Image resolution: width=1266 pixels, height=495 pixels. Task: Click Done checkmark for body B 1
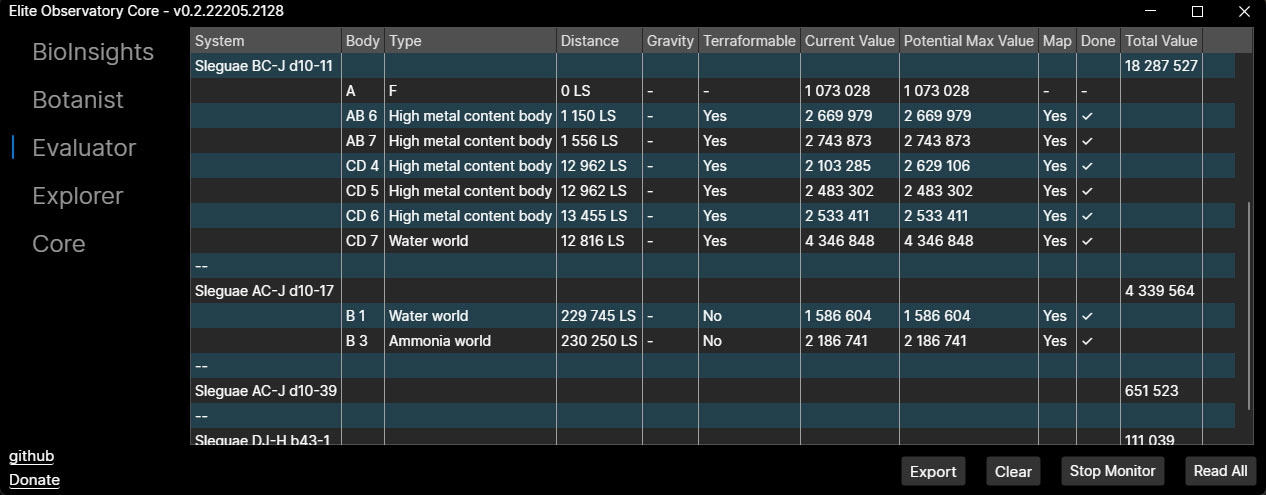coord(1087,316)
